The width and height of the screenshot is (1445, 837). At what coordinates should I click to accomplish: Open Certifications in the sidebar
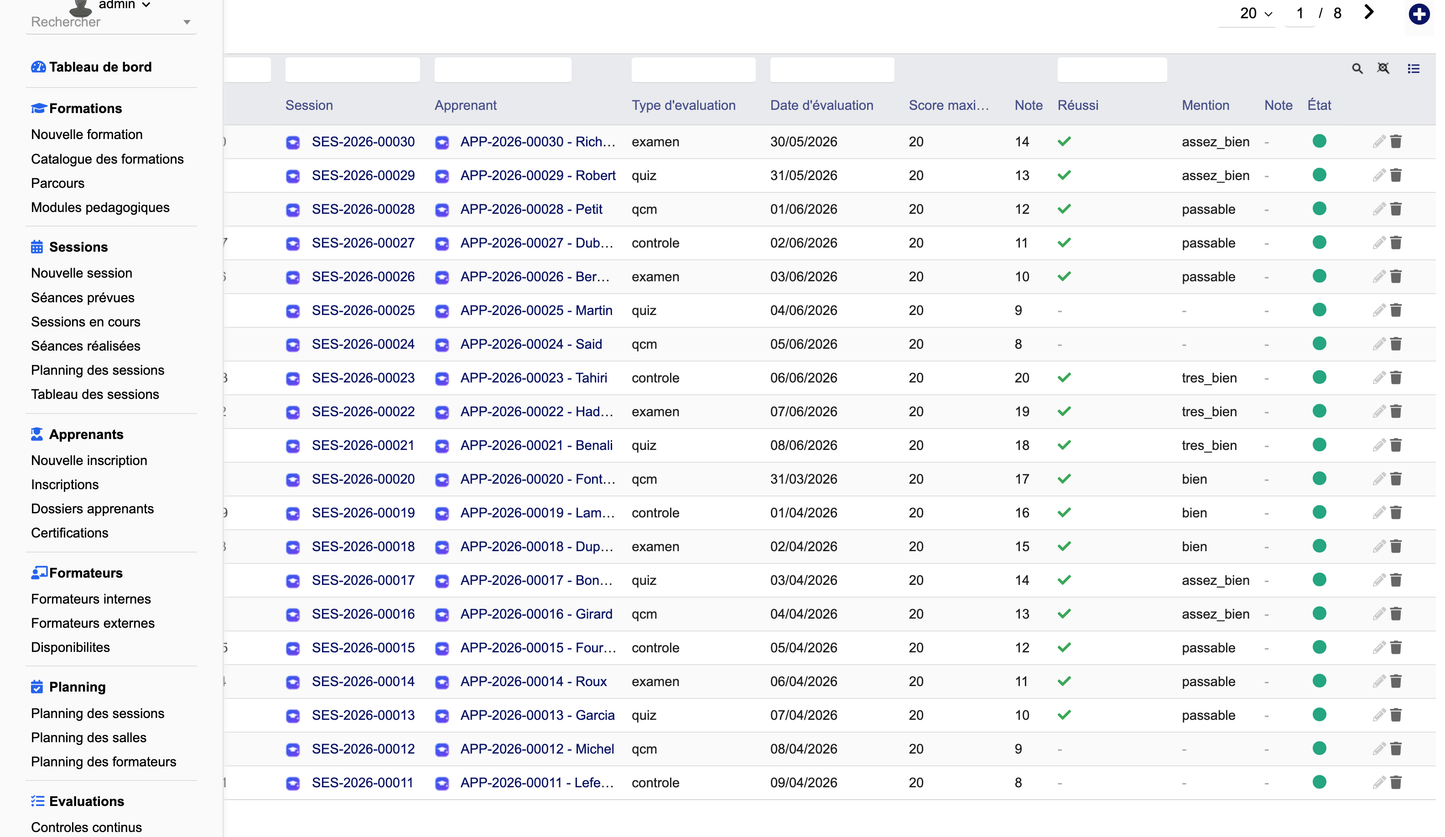coord(70,533)
